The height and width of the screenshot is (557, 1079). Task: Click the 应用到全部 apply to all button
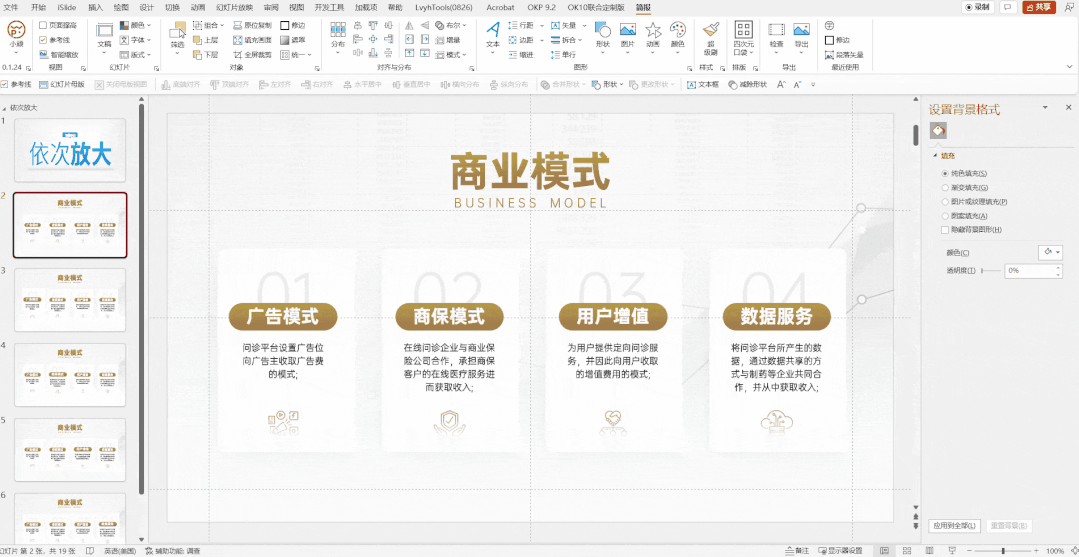[954, 525]
